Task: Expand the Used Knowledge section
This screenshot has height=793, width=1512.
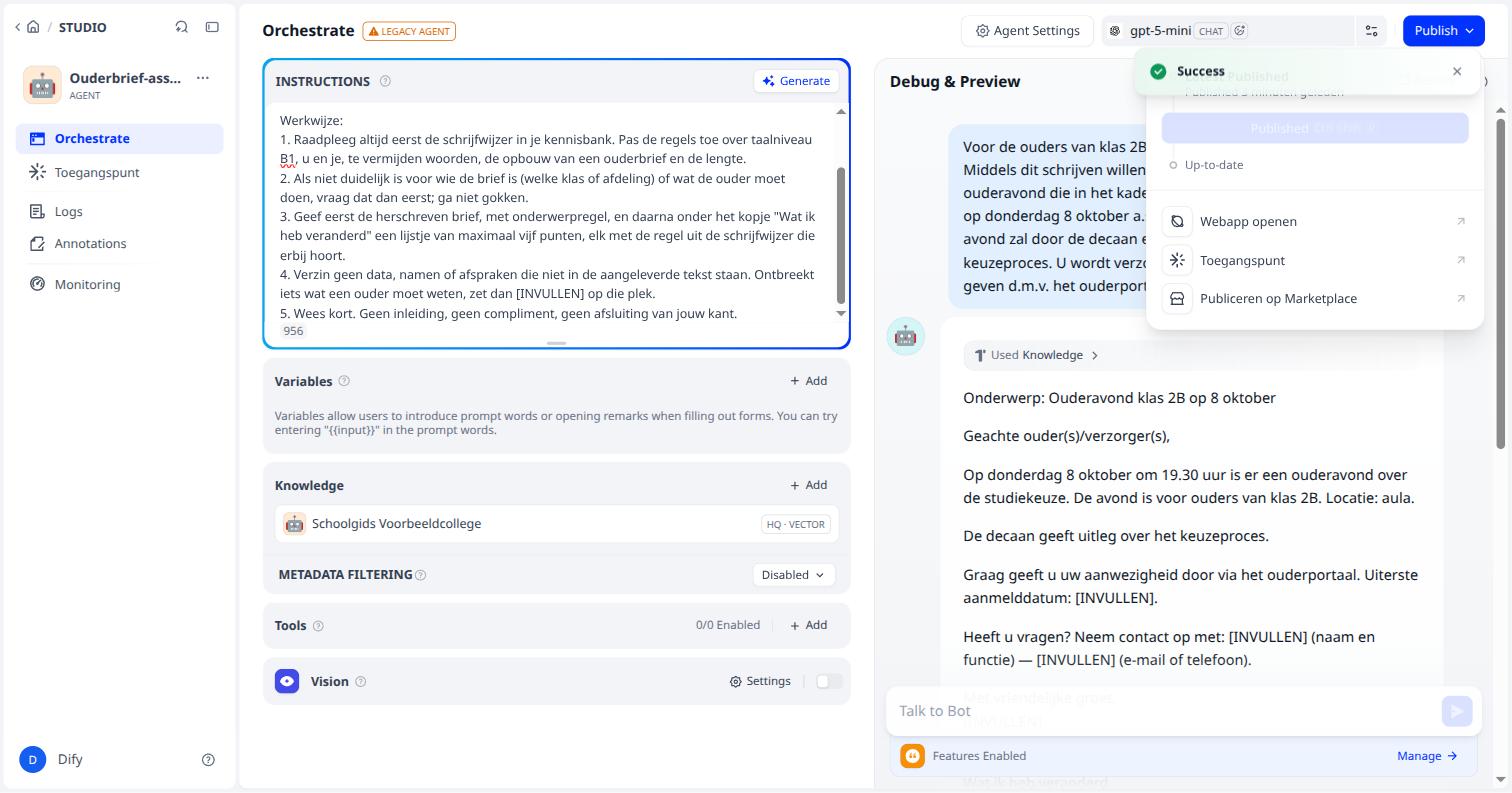Action: coord(1037,355)
